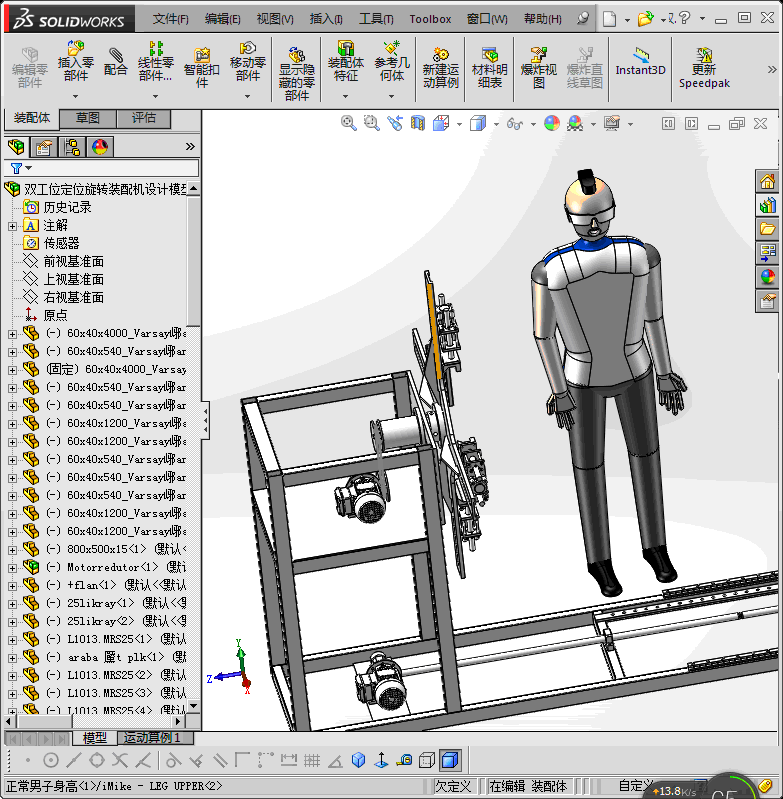Viewport: 783px width, 799px height.
Task: Select 传感器 in feature tree
Action: click(61, 244)
